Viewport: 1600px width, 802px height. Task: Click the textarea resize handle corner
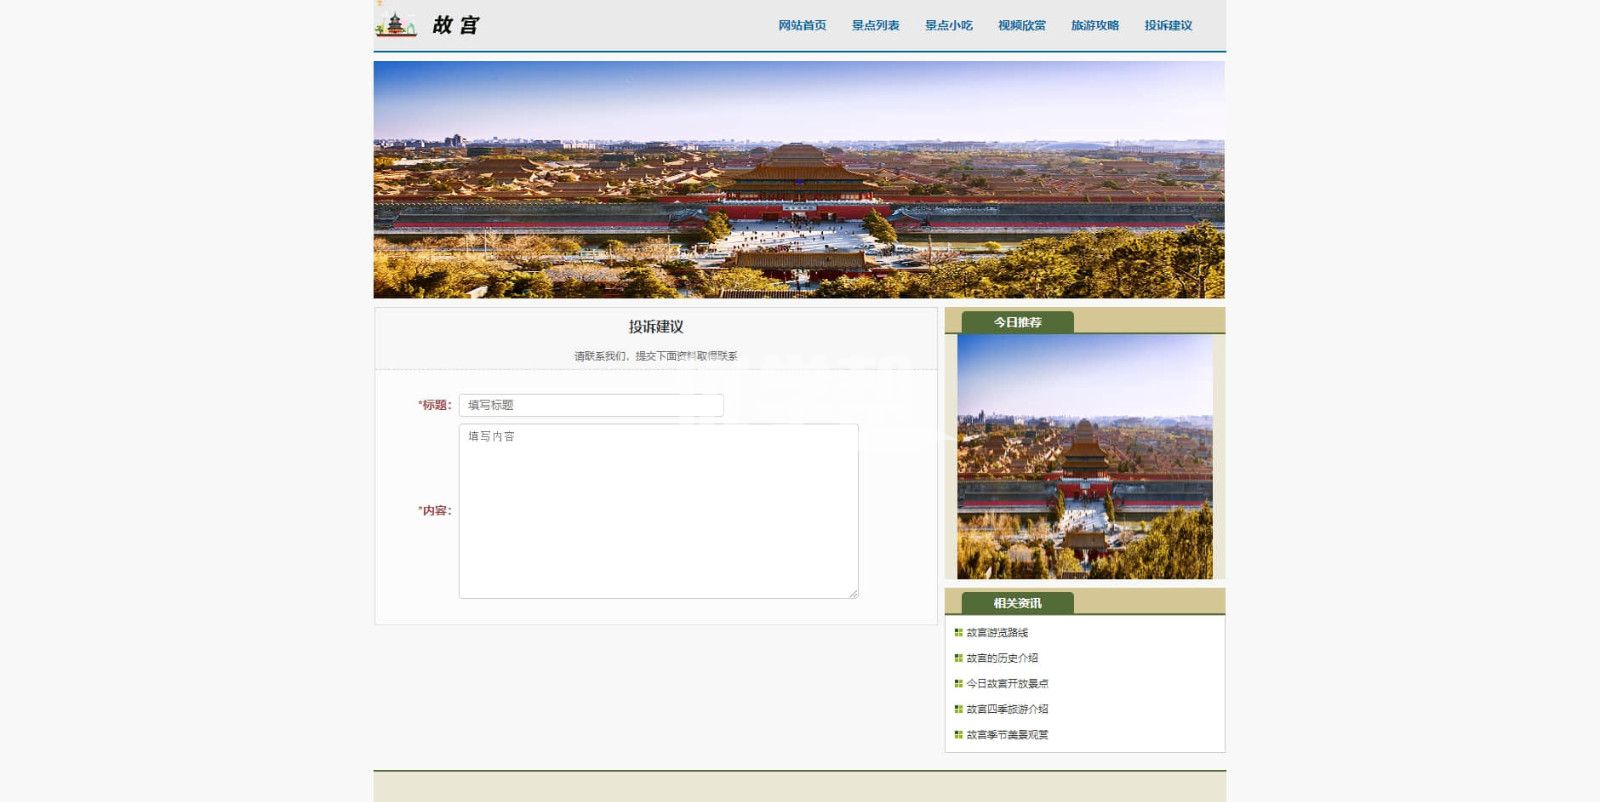(853, 593)
